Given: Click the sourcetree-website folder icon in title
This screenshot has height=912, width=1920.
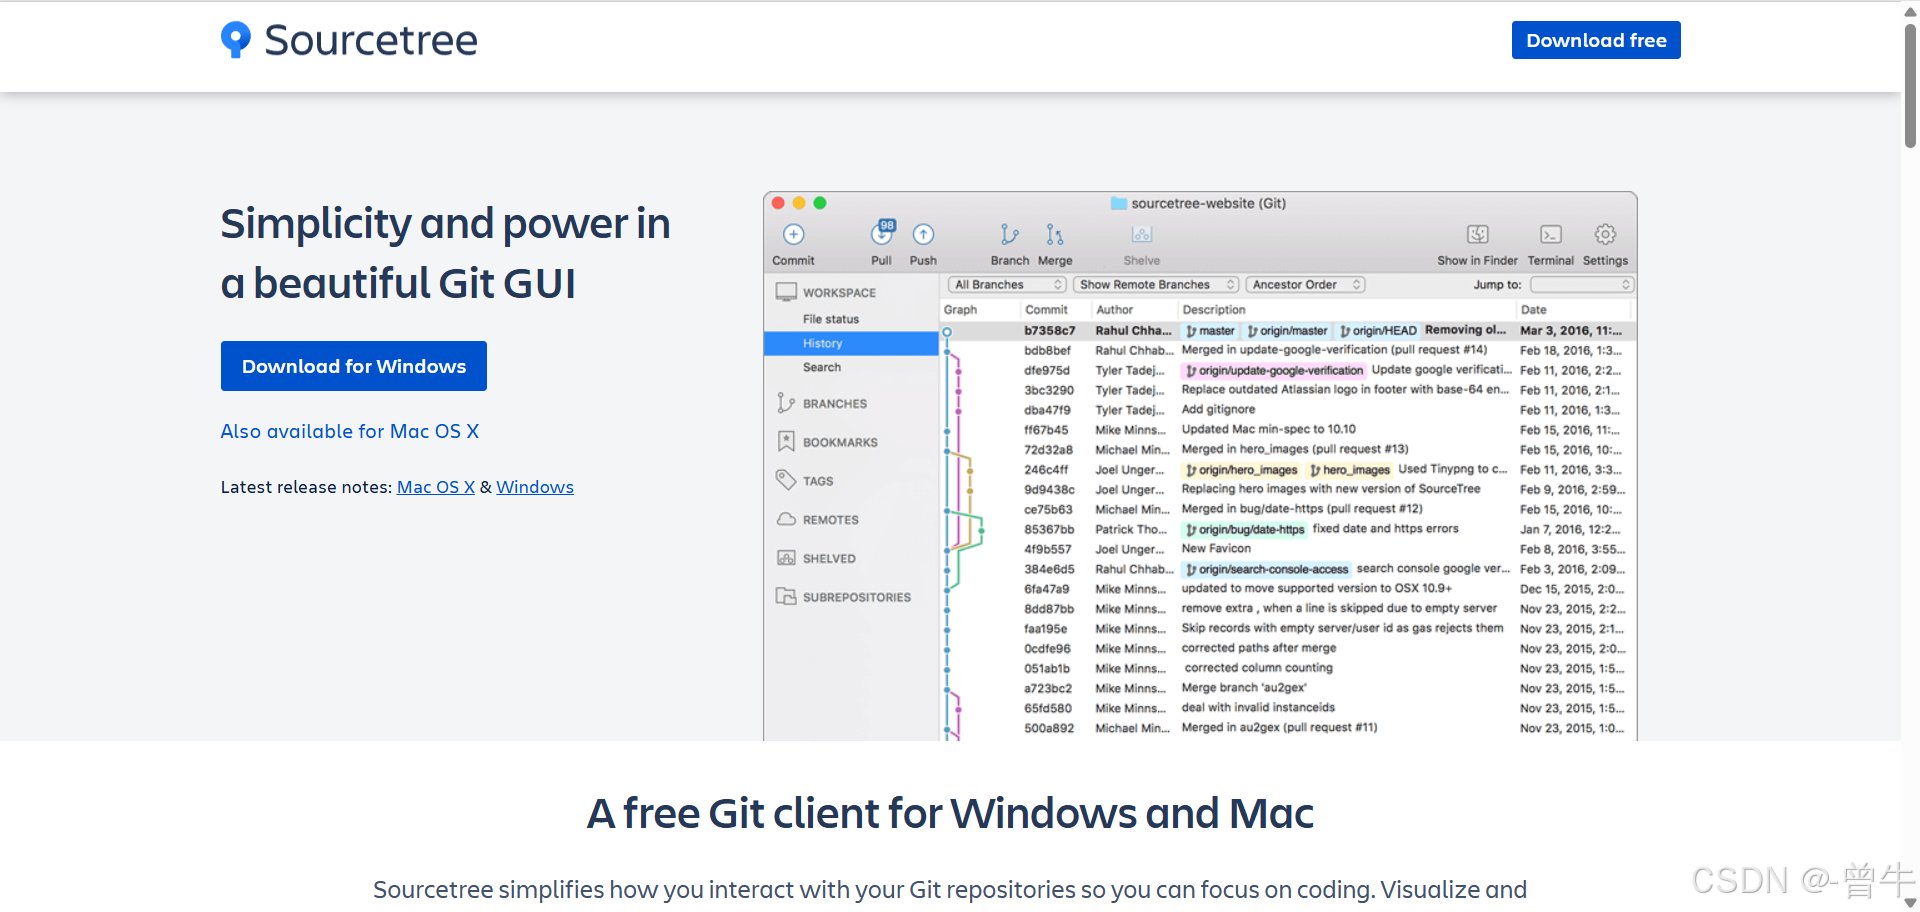Looking at the screenshot, I should click(x=1119, y=203).
